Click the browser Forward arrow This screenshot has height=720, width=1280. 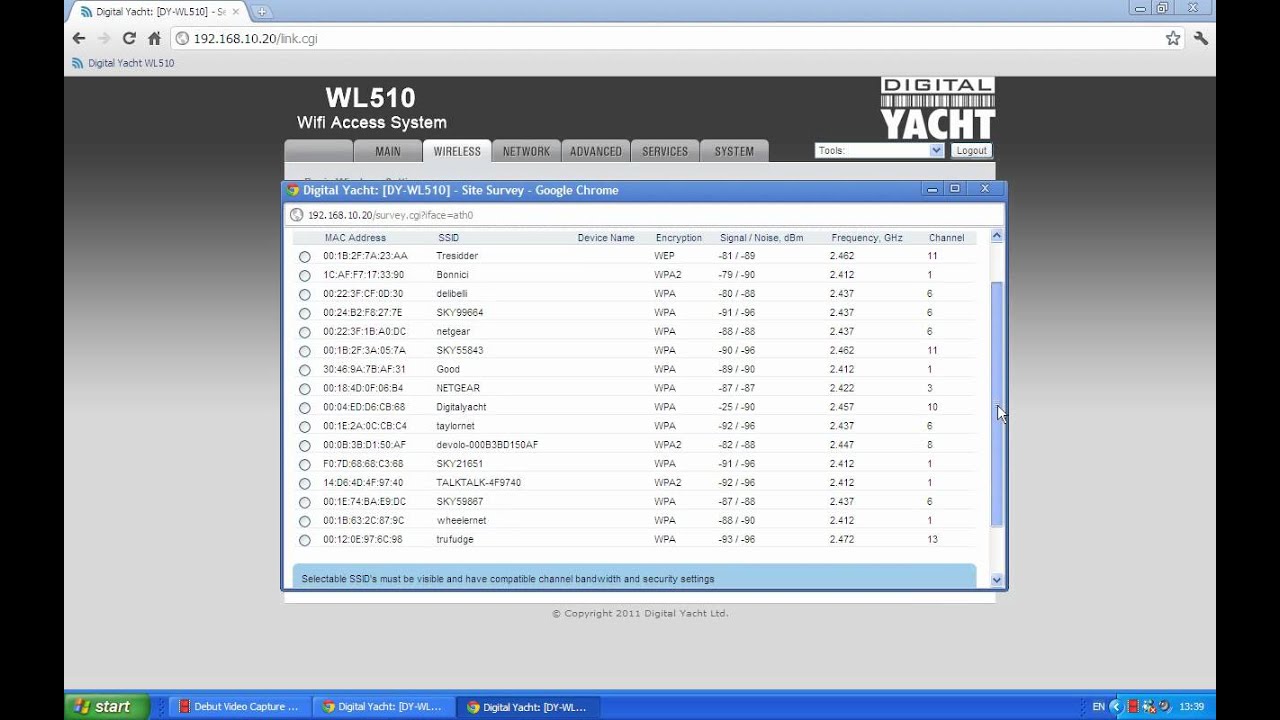pos(104,38)
